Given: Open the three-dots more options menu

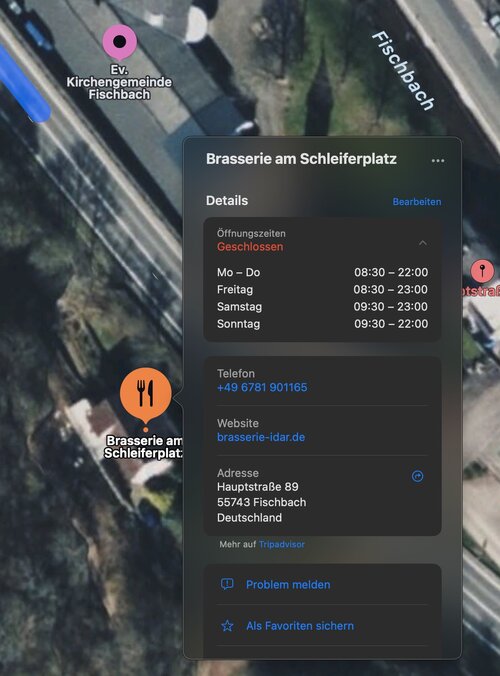Looking at the screenshot, I should [x=438, y=161].
